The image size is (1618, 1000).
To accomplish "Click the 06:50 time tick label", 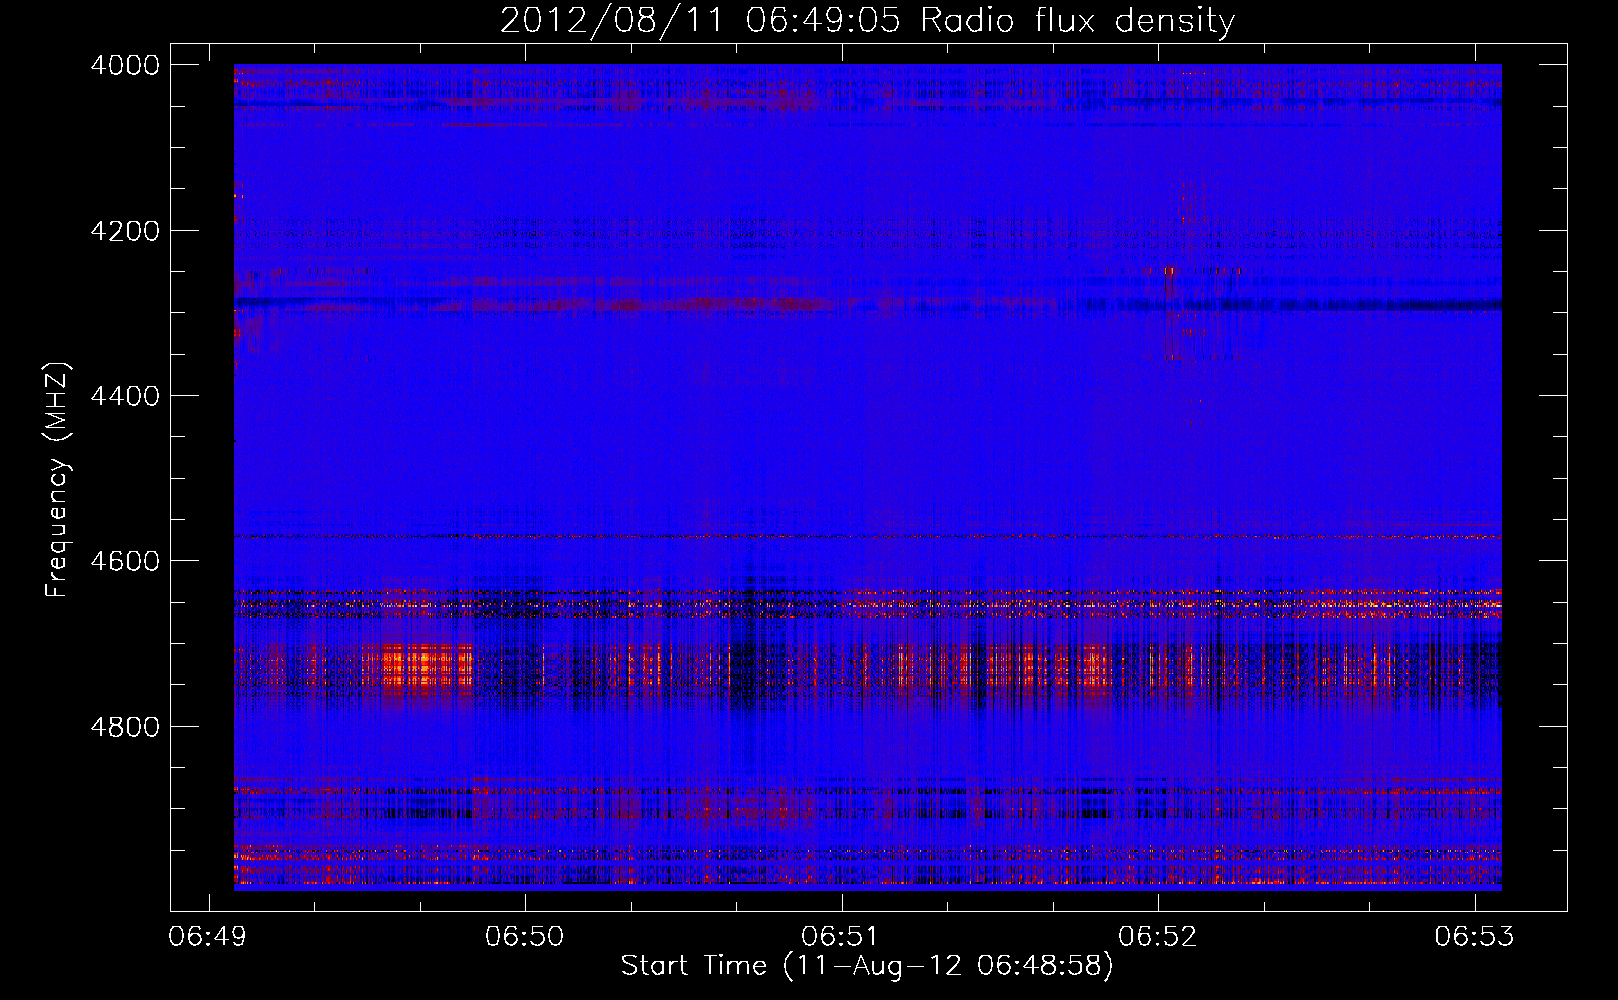I will (525, 937).
